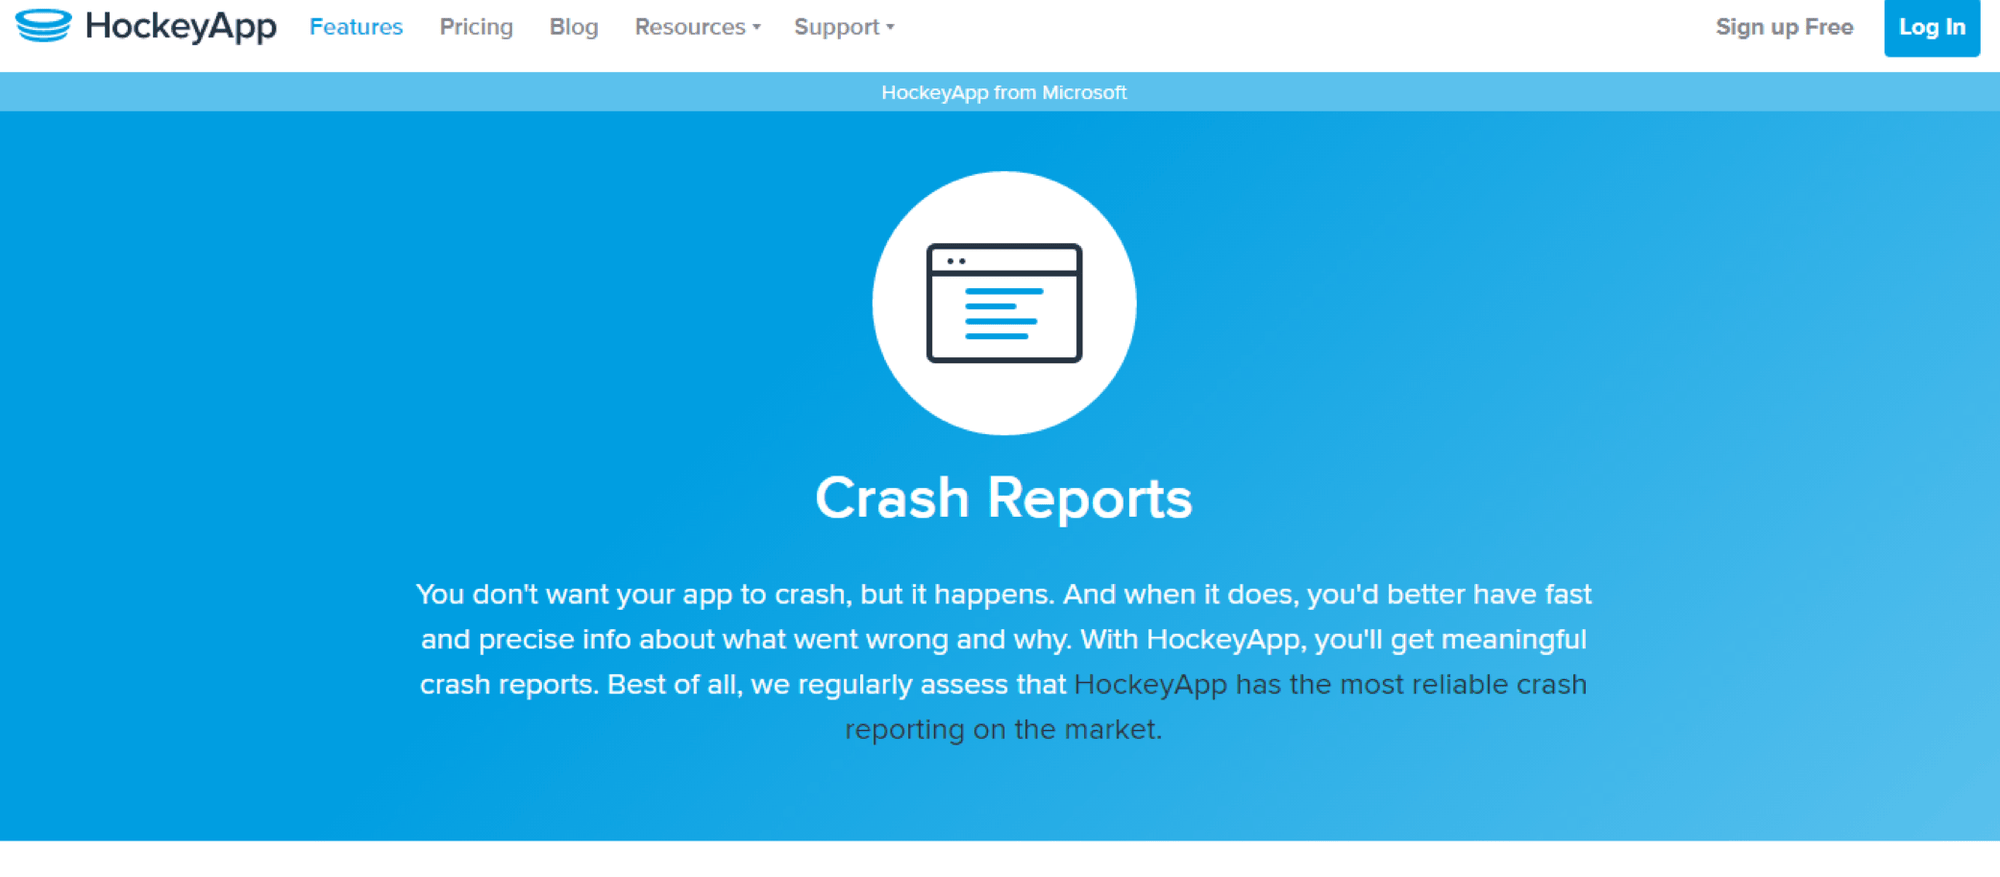
Task: Click Sign up Free link
Action: pyautogui.click(x=1784, y=27)
